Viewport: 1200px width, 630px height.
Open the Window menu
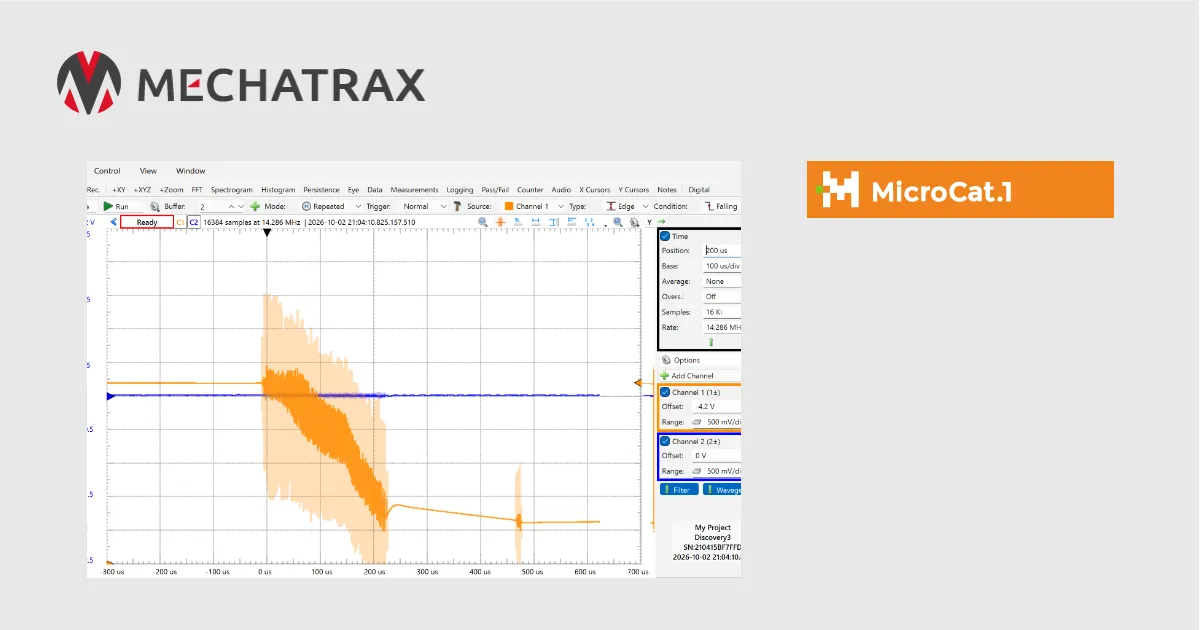(x=191, y=171)
